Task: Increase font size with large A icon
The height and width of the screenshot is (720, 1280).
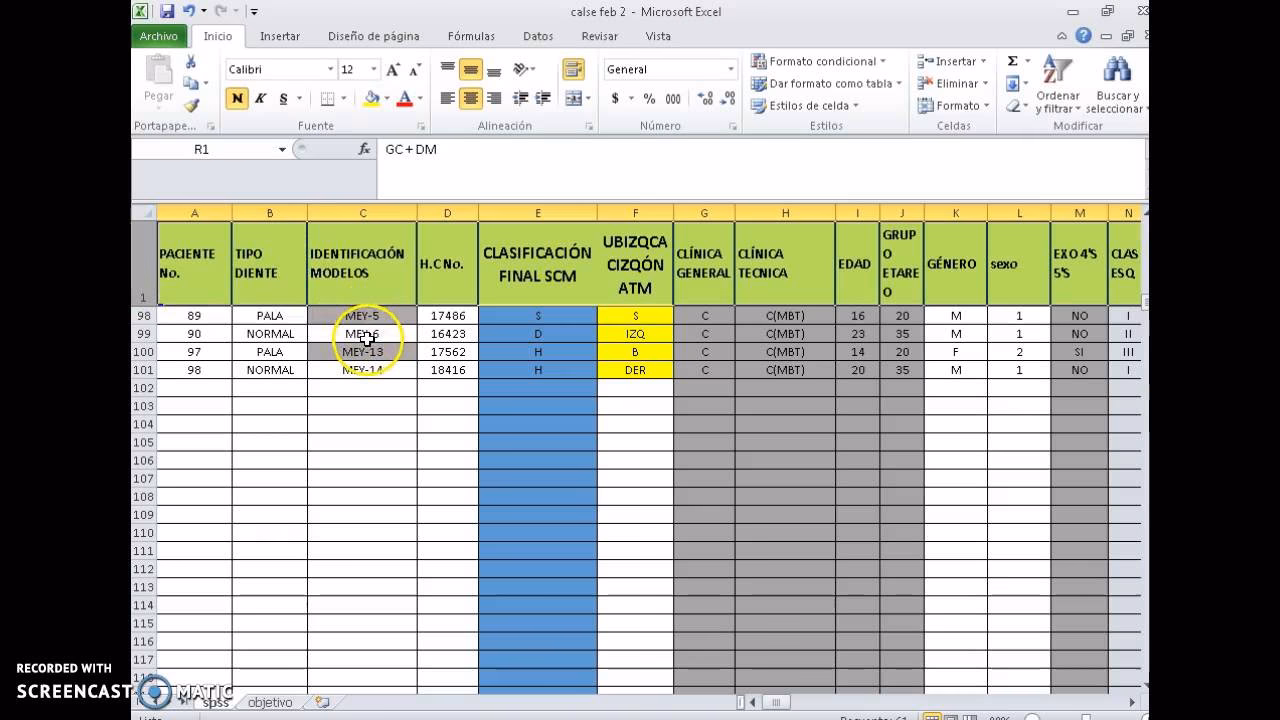Action: click(393, 70)
